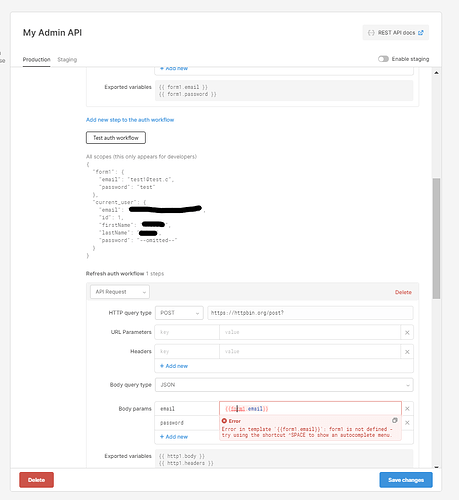Click the Refresh auth workflow heading
This screenshot has width=459, height=500.
115,274
